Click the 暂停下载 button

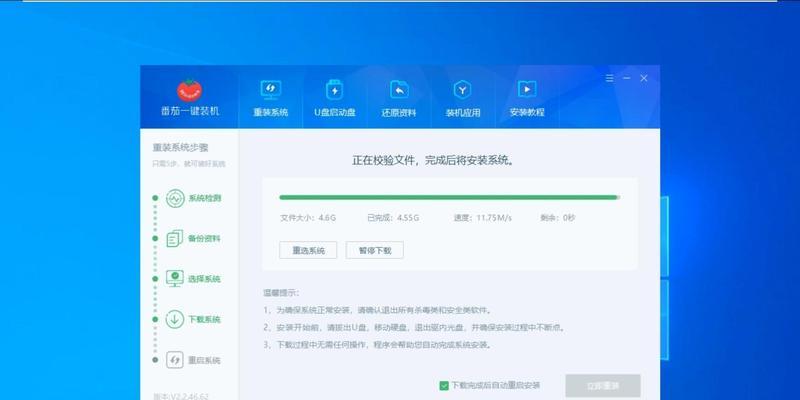(375, 250)
